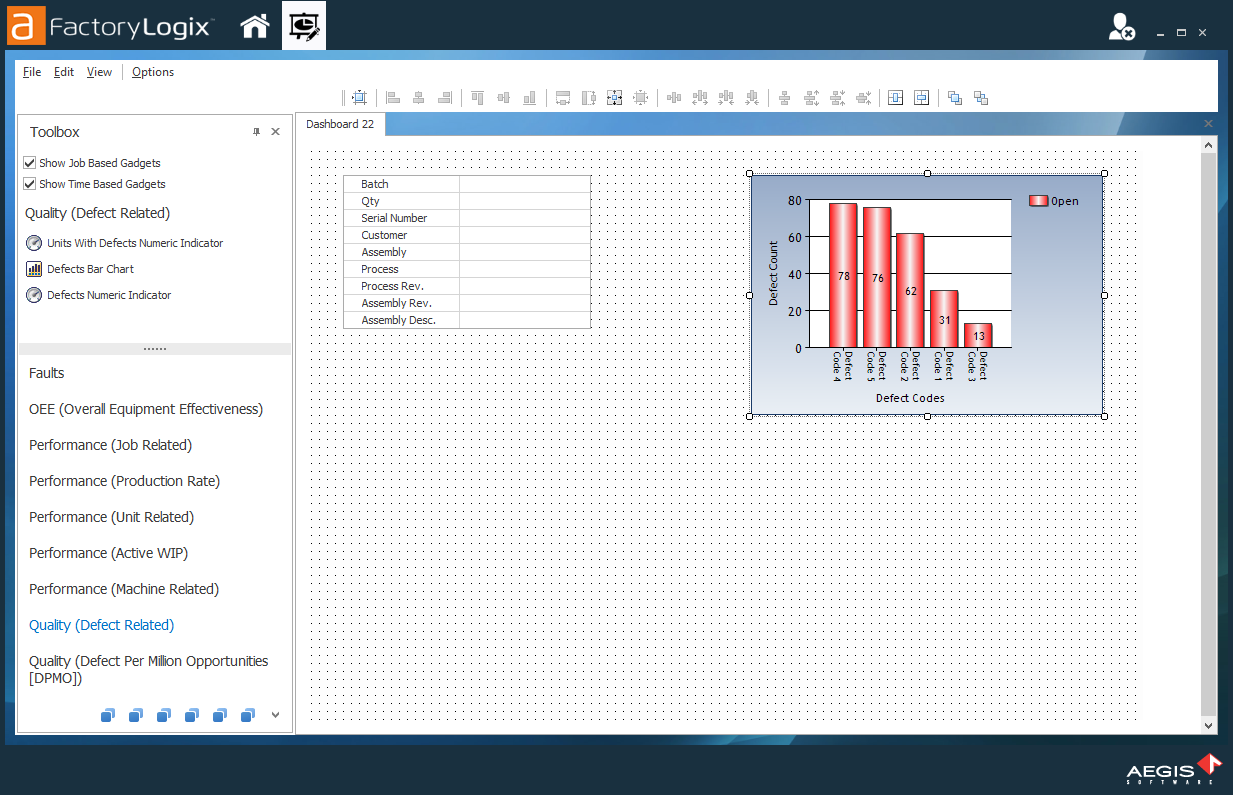The height and width of the screenshot is (795, 1233).
Task: Expand the OEE (Overall Equipment Effectiveness) category
Action: (146, 409)
